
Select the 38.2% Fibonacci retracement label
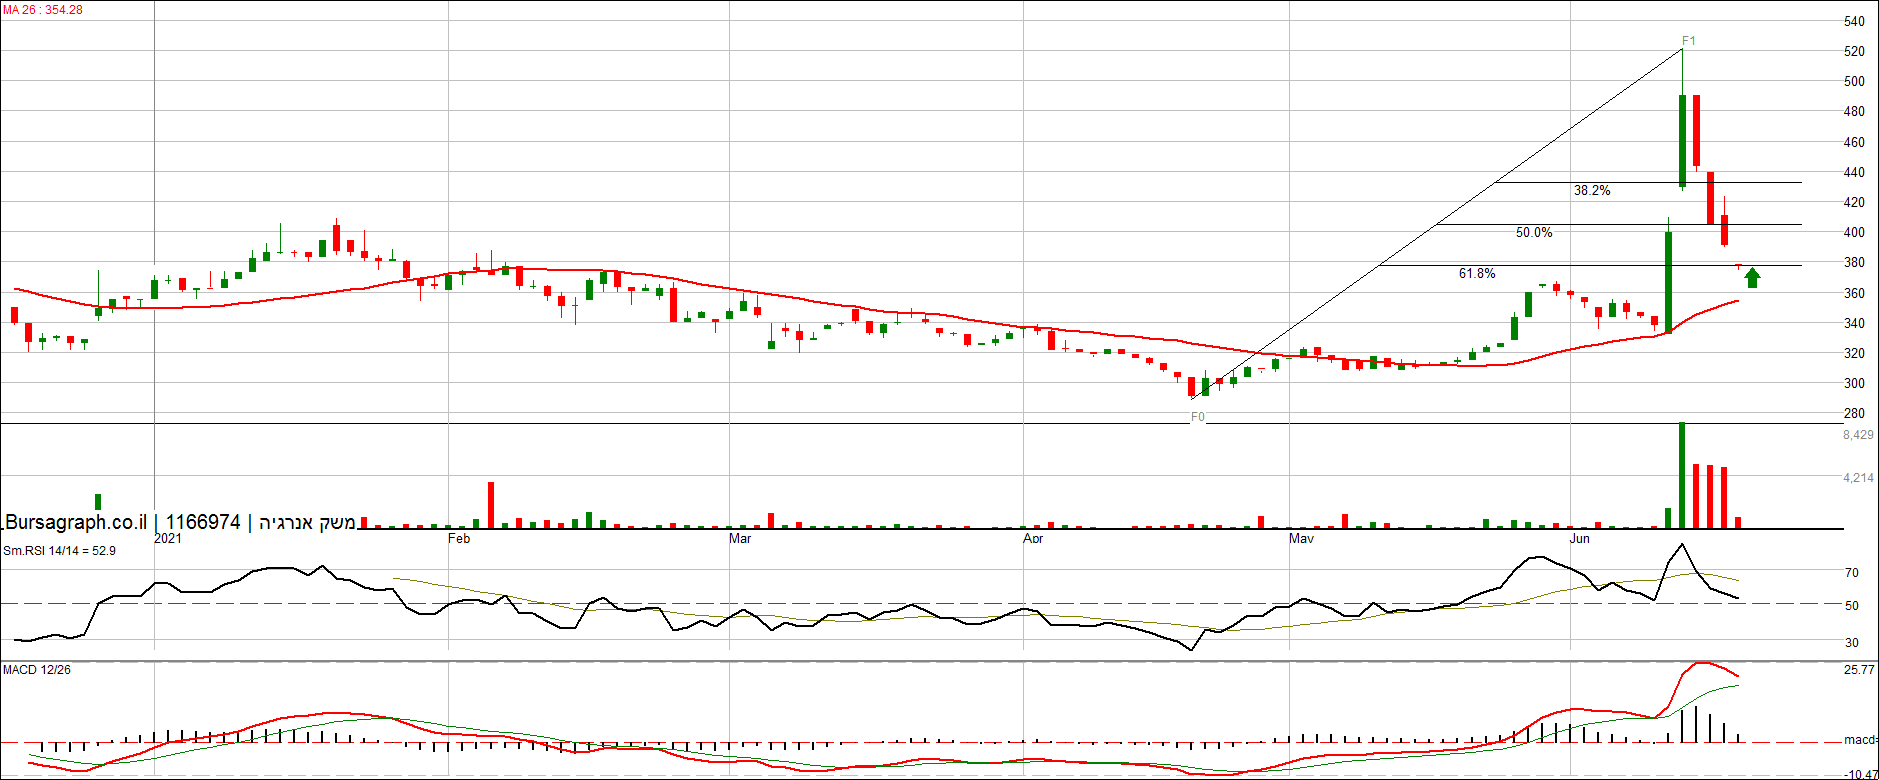[1591, 190]
